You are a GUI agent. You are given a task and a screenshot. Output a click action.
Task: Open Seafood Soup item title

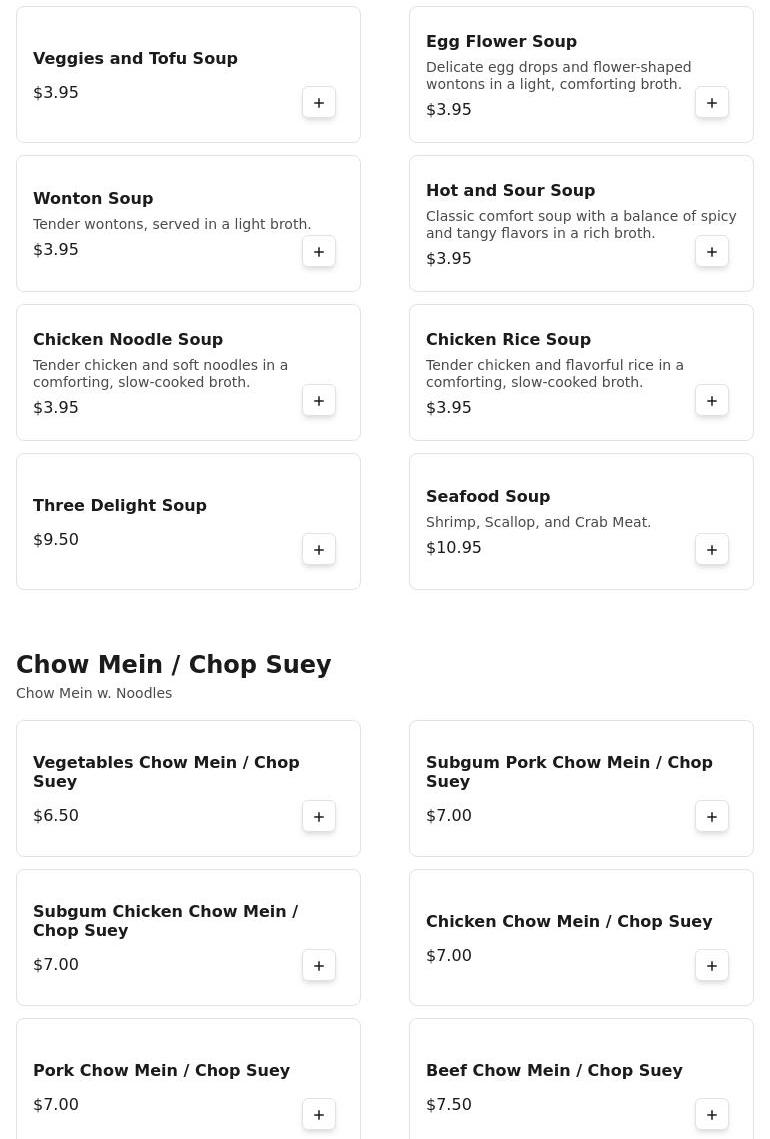[x=488, y=496]
